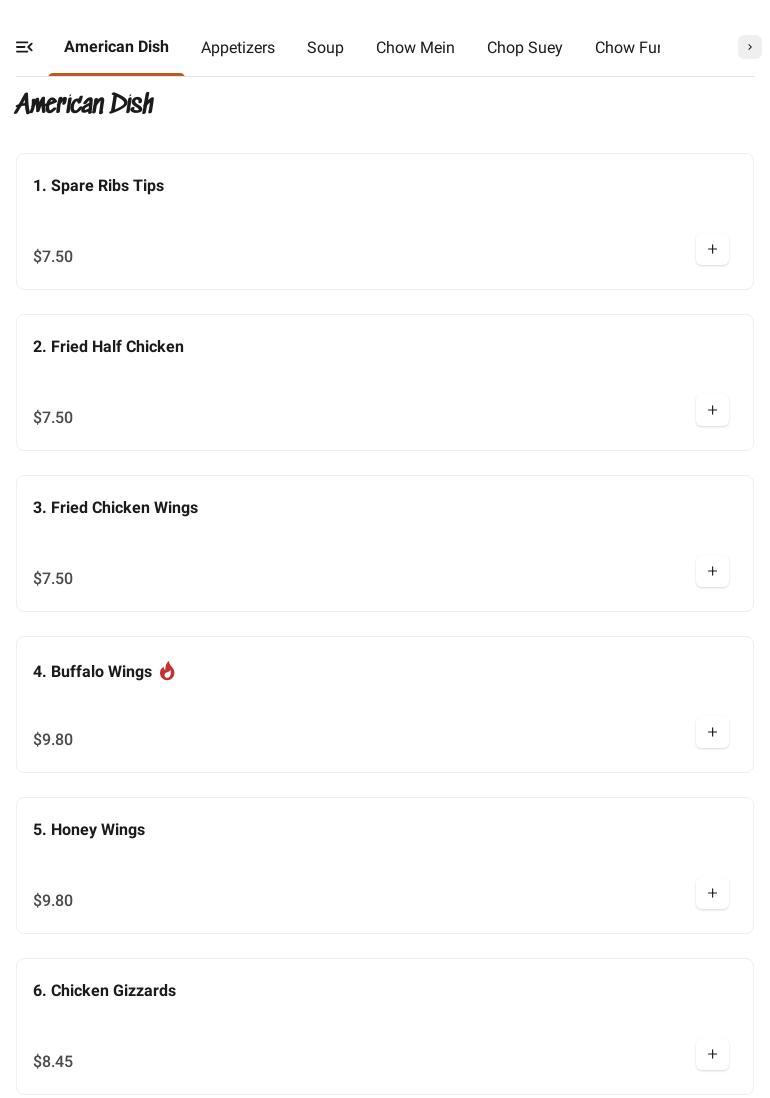Open the Spare Ribs Tips item details
Viewport: 770px width, 1098px height.
98,186
